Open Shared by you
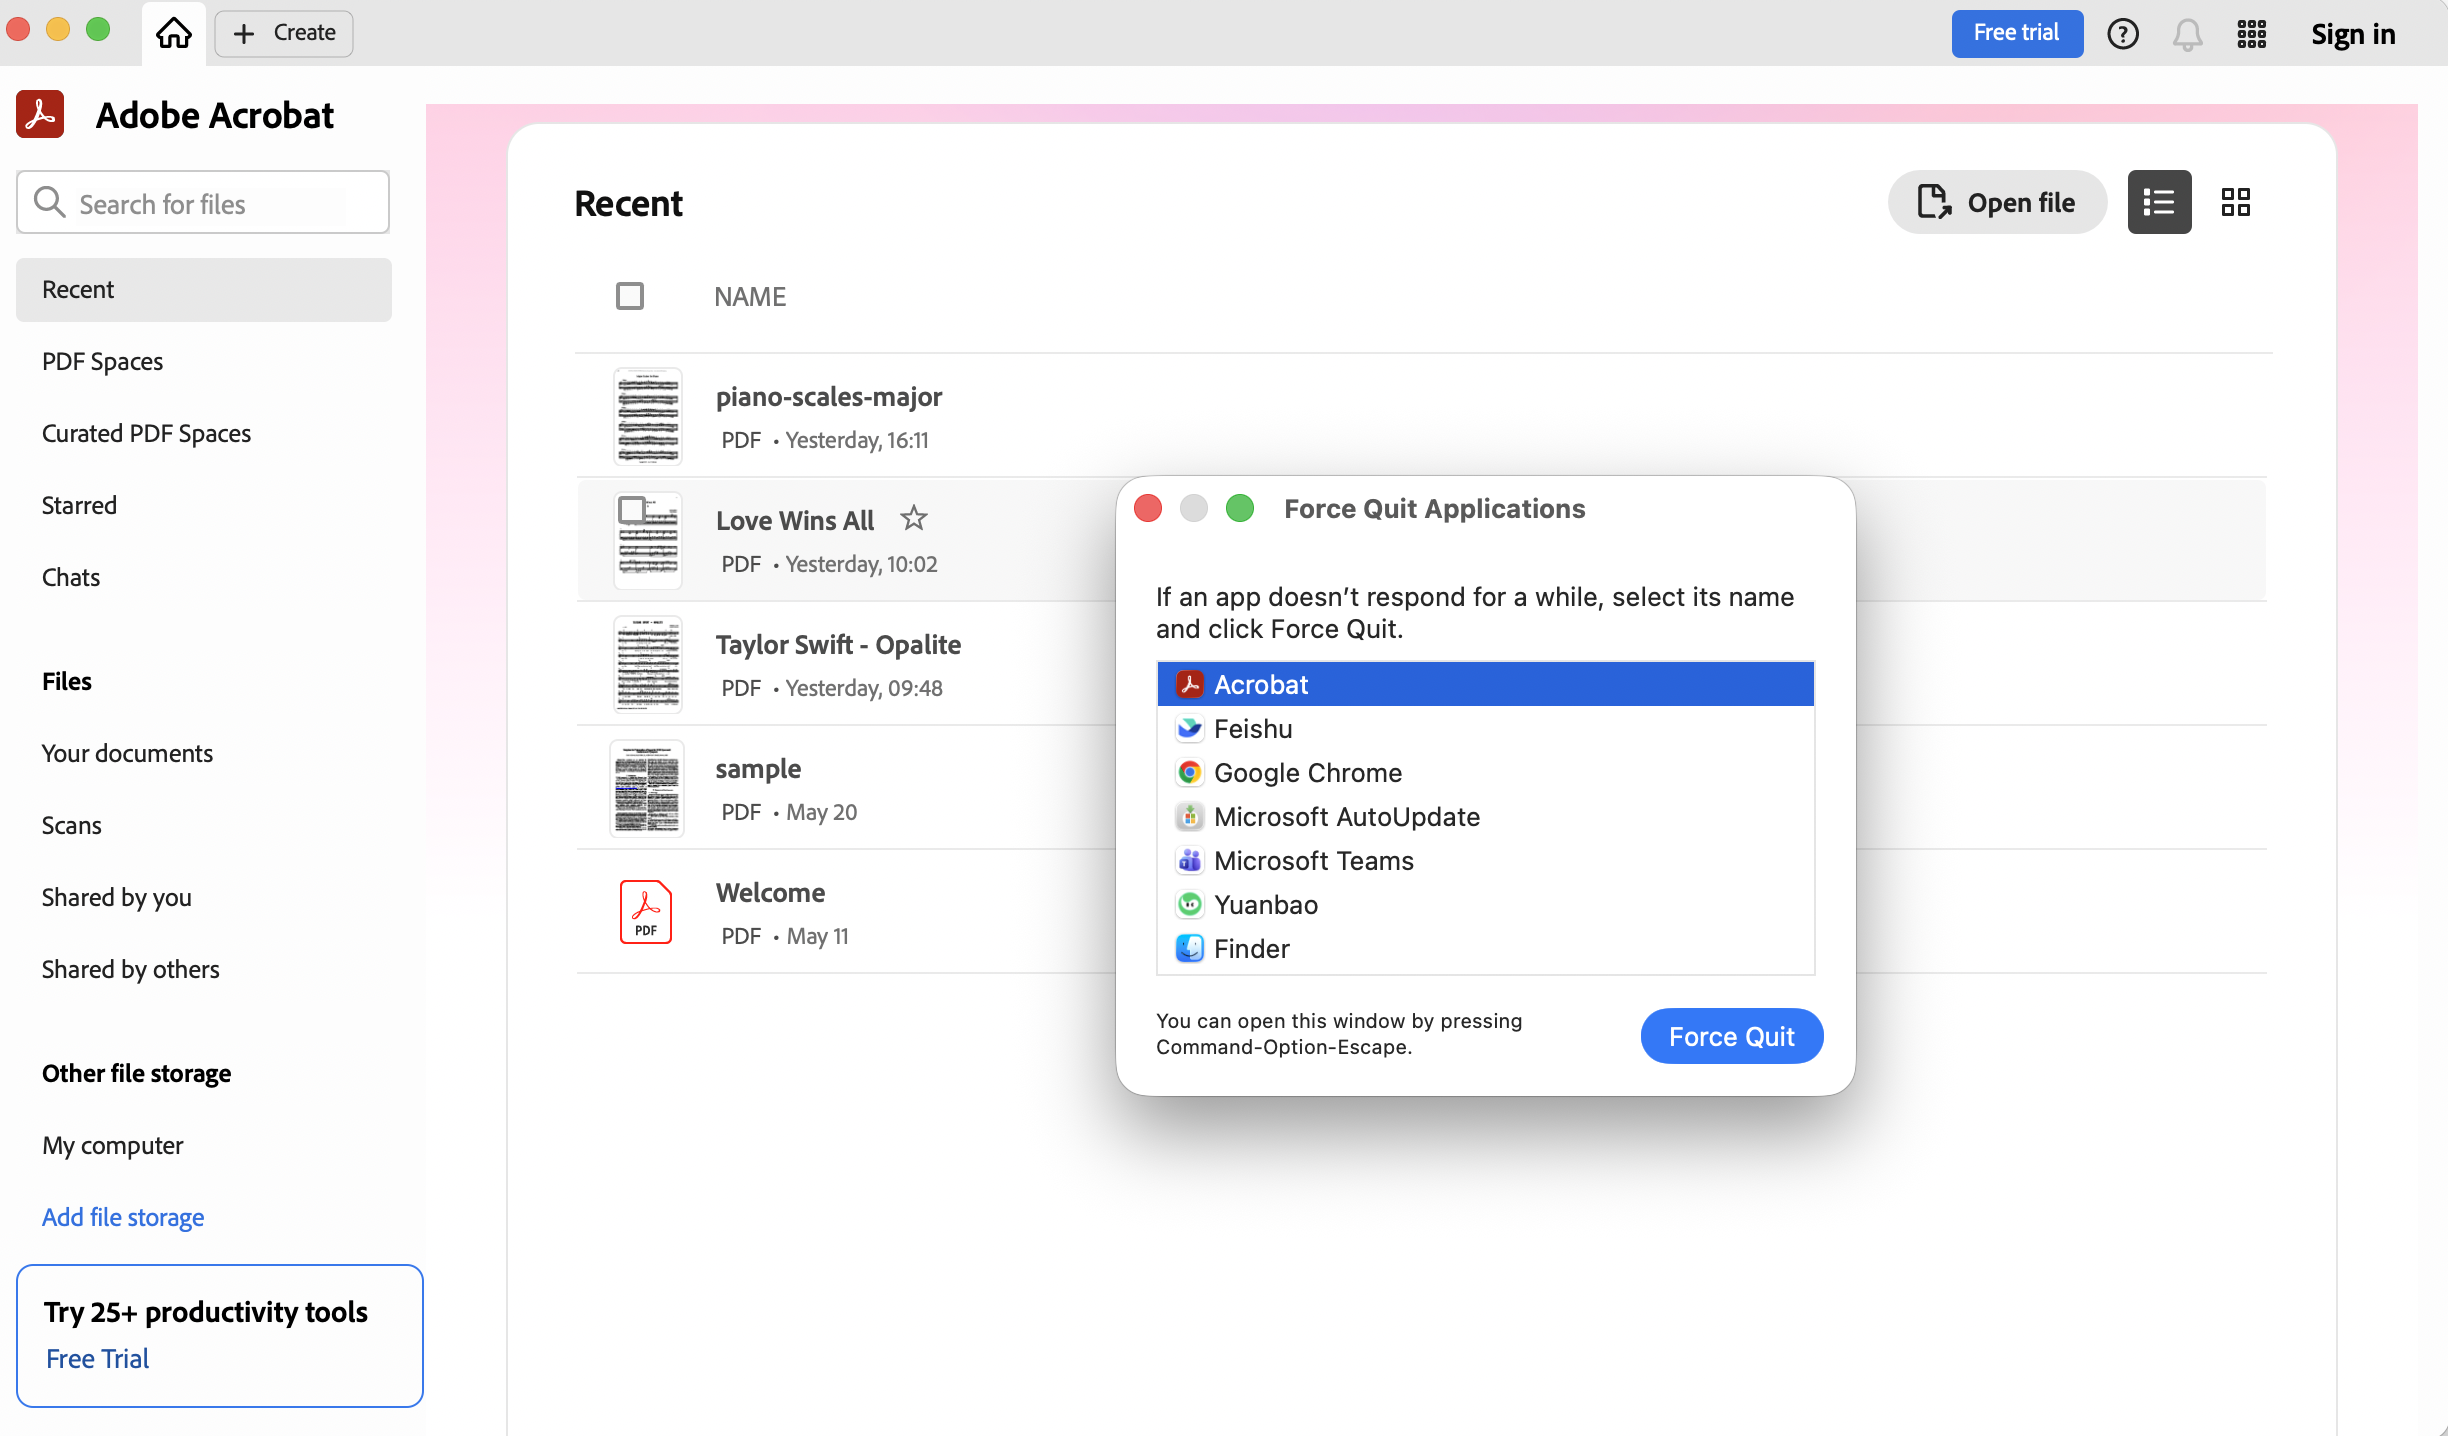 coord(117,897)
